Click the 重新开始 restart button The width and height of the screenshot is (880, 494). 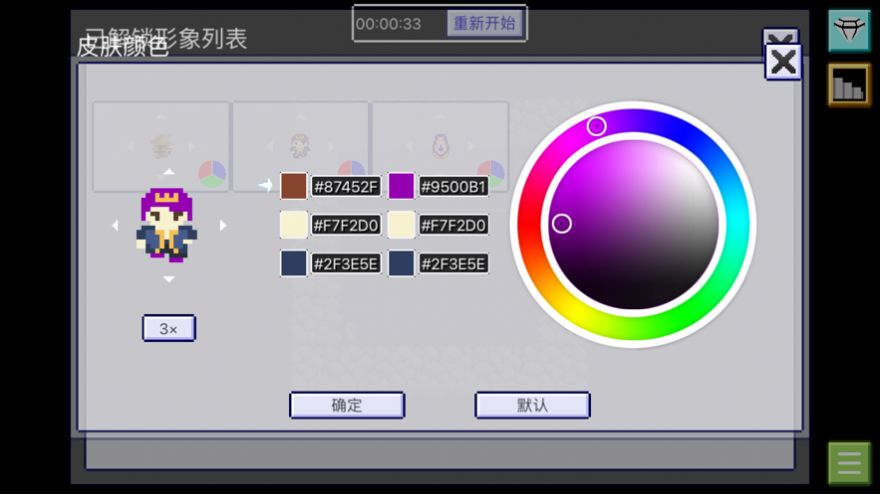tap(484, 23)
